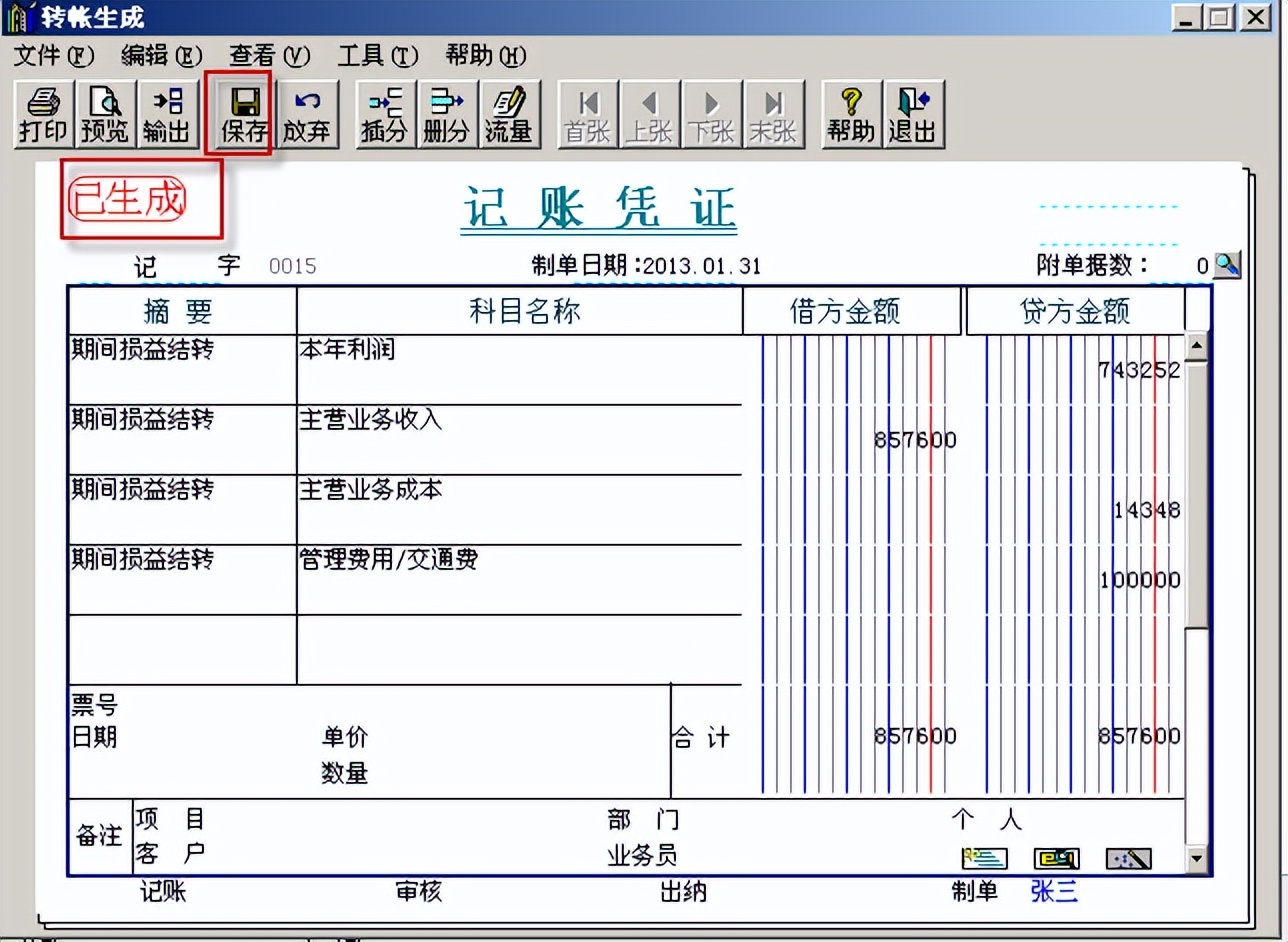Click the magnifier icon beside 附单据数
The height and width of the screenshot is (942, 1288).
click(x=1228, y=265)
